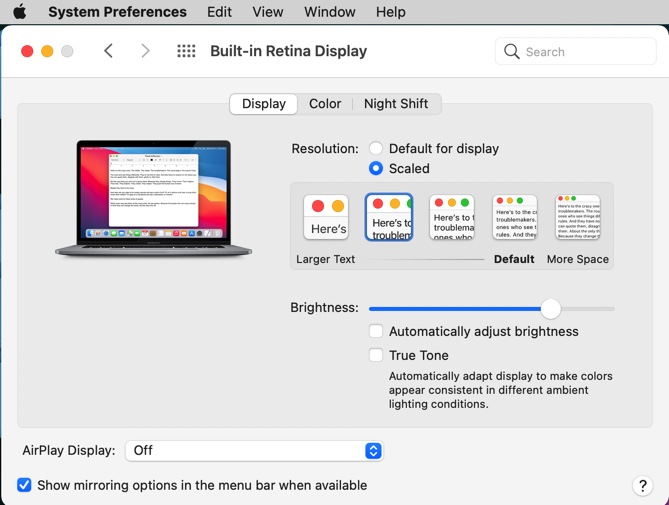
Task: Choose the Larger Text resolution thumbnail
Action: [x=326, y=217]
